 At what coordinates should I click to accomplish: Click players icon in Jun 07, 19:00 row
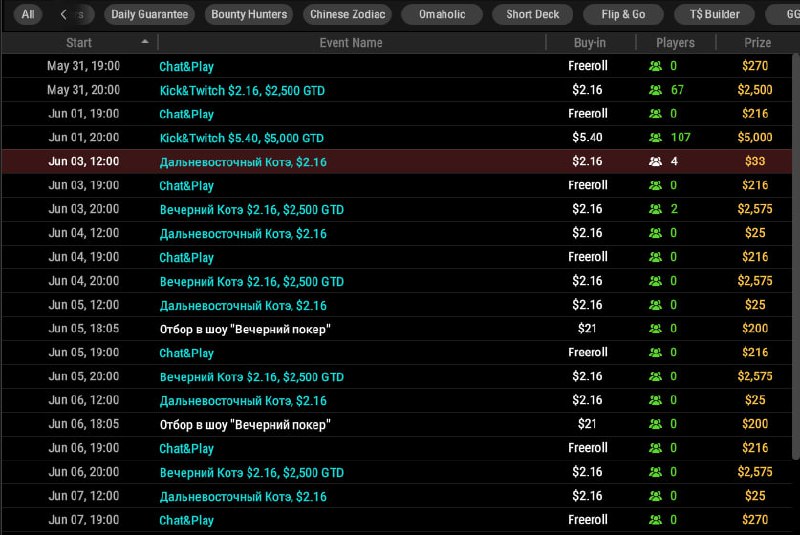pos(655,520)
